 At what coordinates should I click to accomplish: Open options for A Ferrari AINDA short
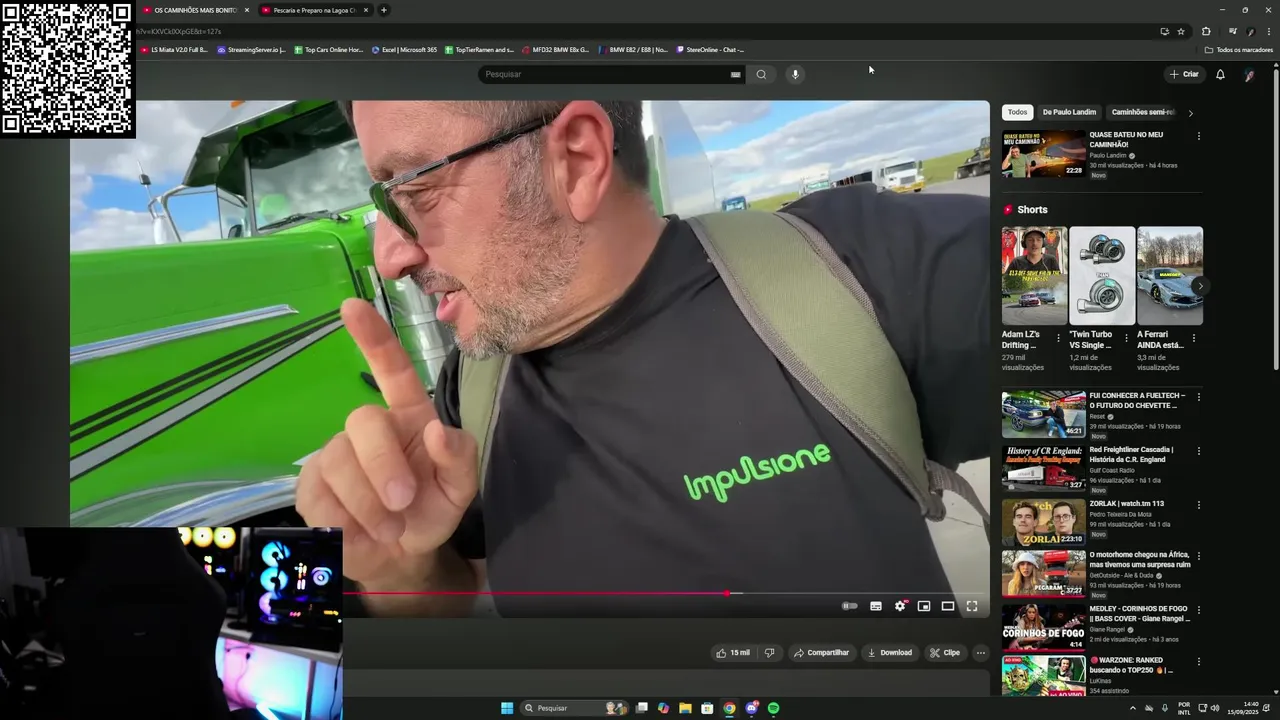click(1194, 338)
